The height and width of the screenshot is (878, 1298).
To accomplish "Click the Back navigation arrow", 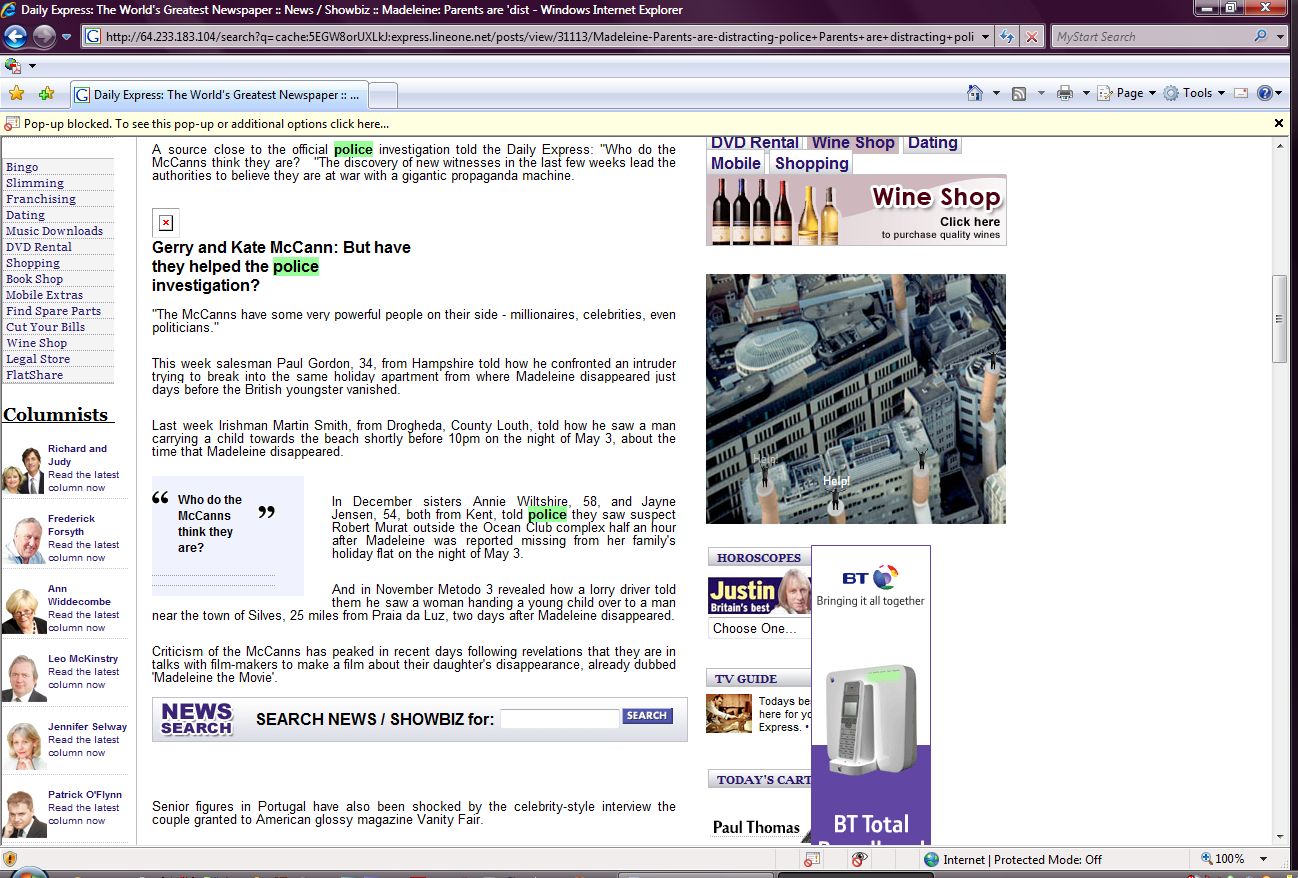I will point(15,37).
